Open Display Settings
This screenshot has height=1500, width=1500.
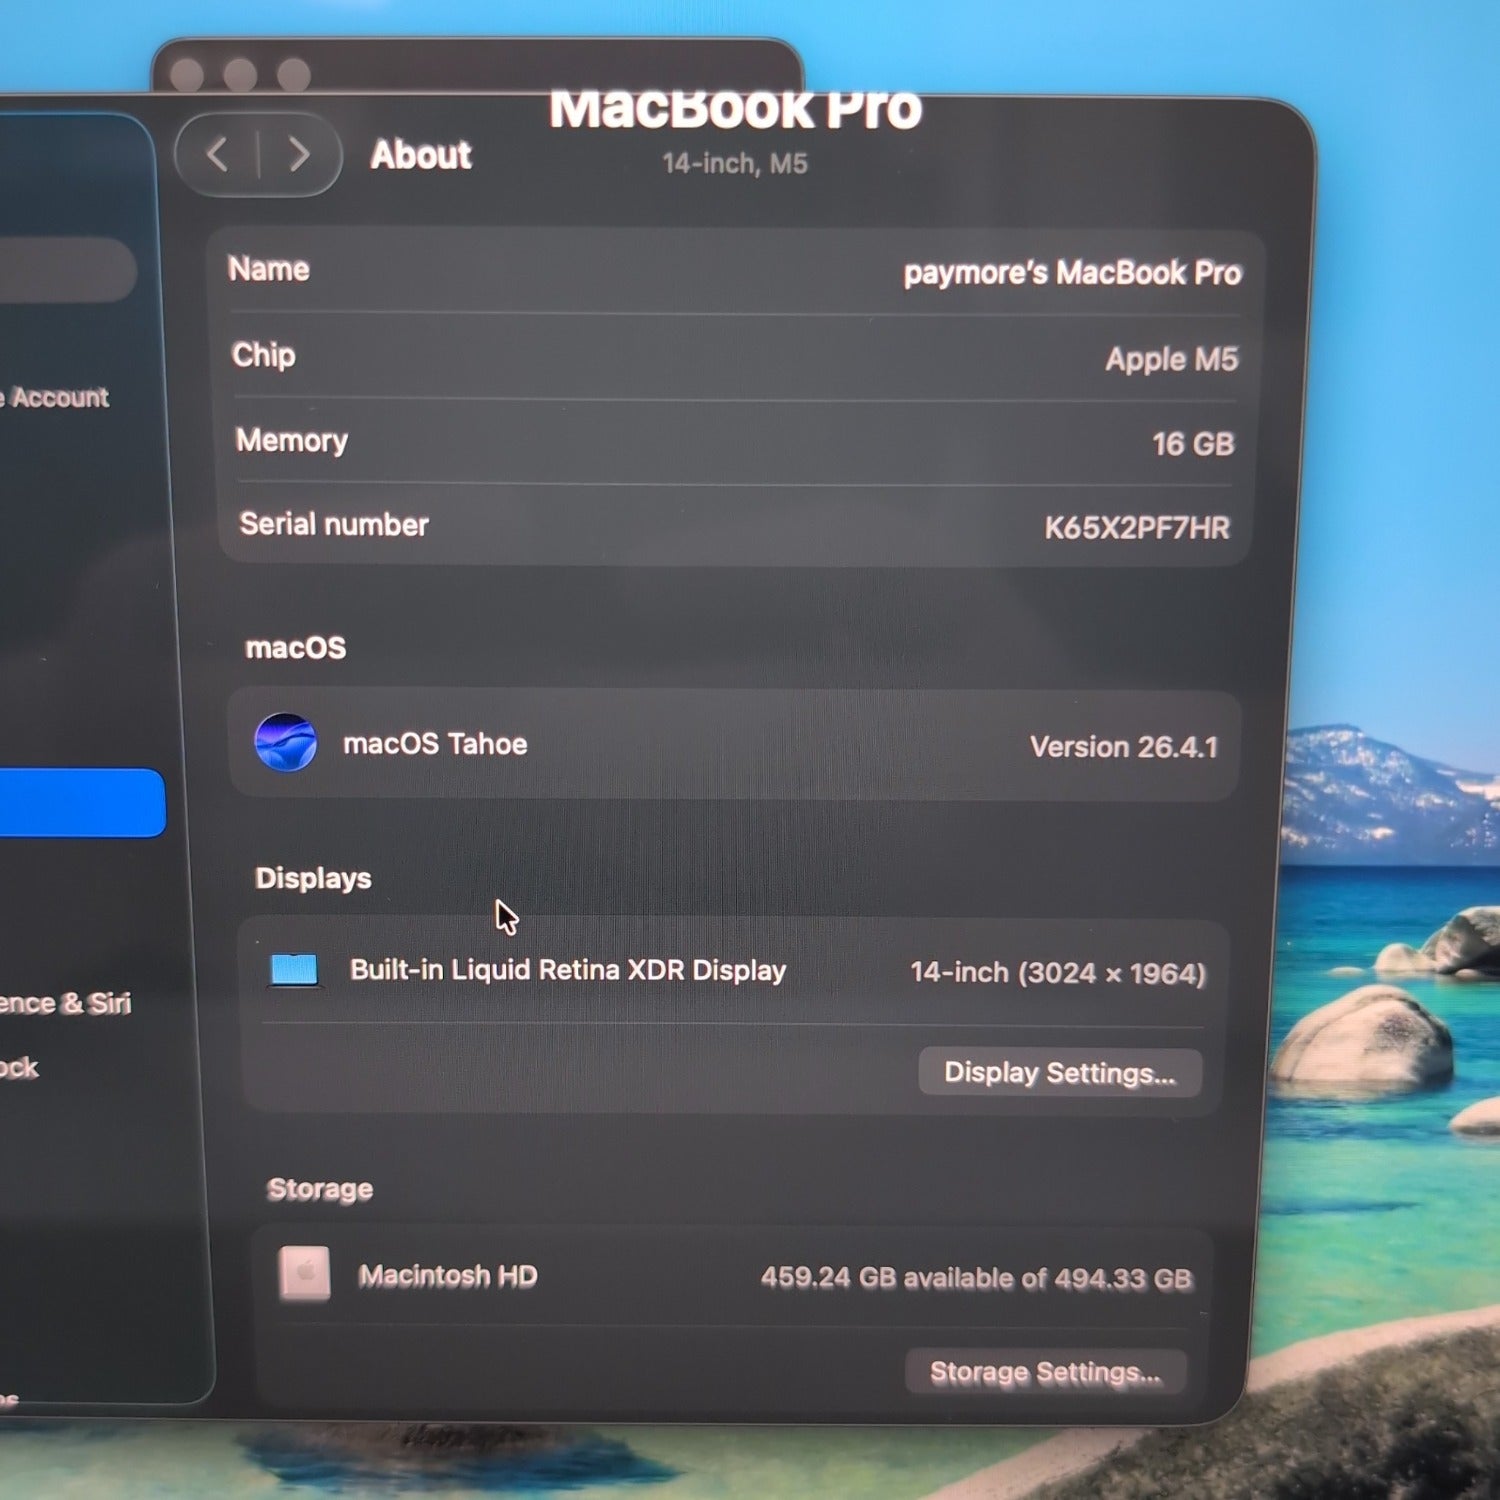(1060, 1073)
